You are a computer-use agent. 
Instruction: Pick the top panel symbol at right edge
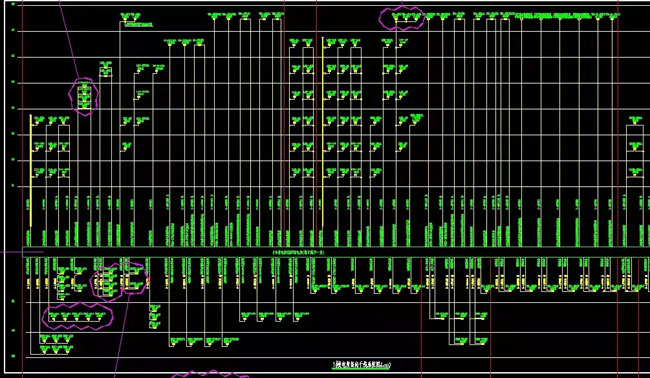635,121
